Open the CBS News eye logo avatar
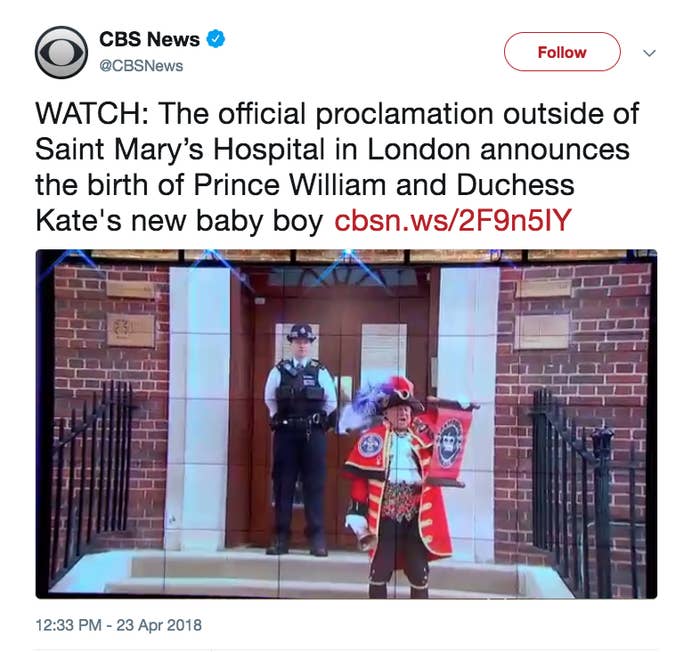The image size is (700, 652). tap(61, 52)
